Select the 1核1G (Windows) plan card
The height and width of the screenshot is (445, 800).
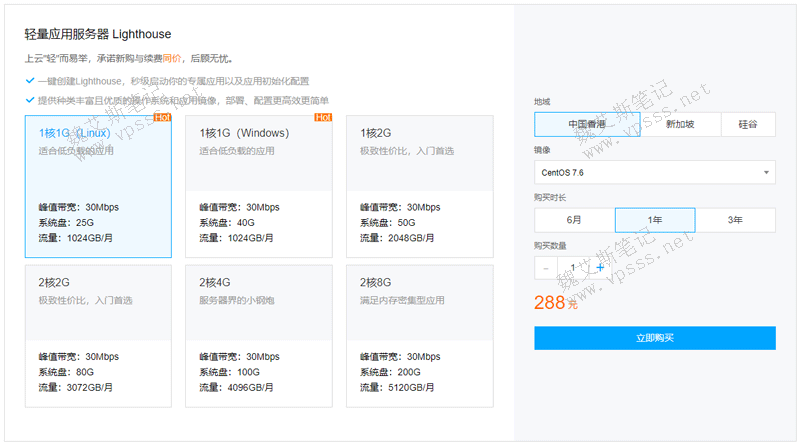259,186
